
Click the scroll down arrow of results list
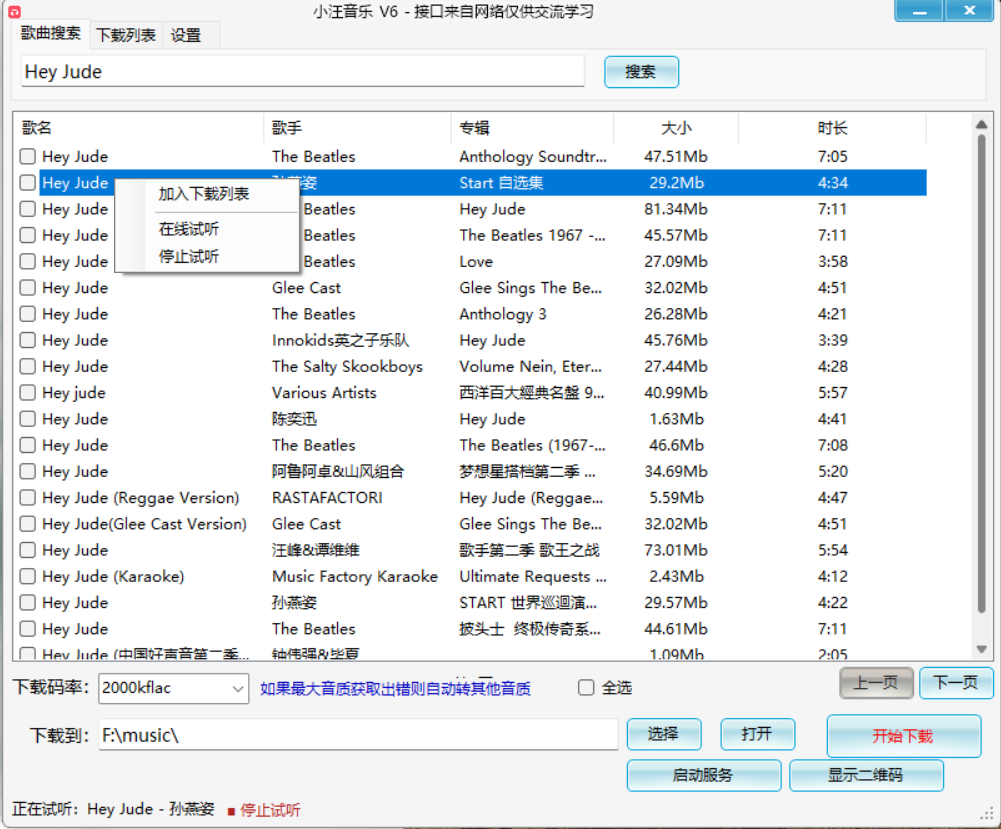(982, 650)
